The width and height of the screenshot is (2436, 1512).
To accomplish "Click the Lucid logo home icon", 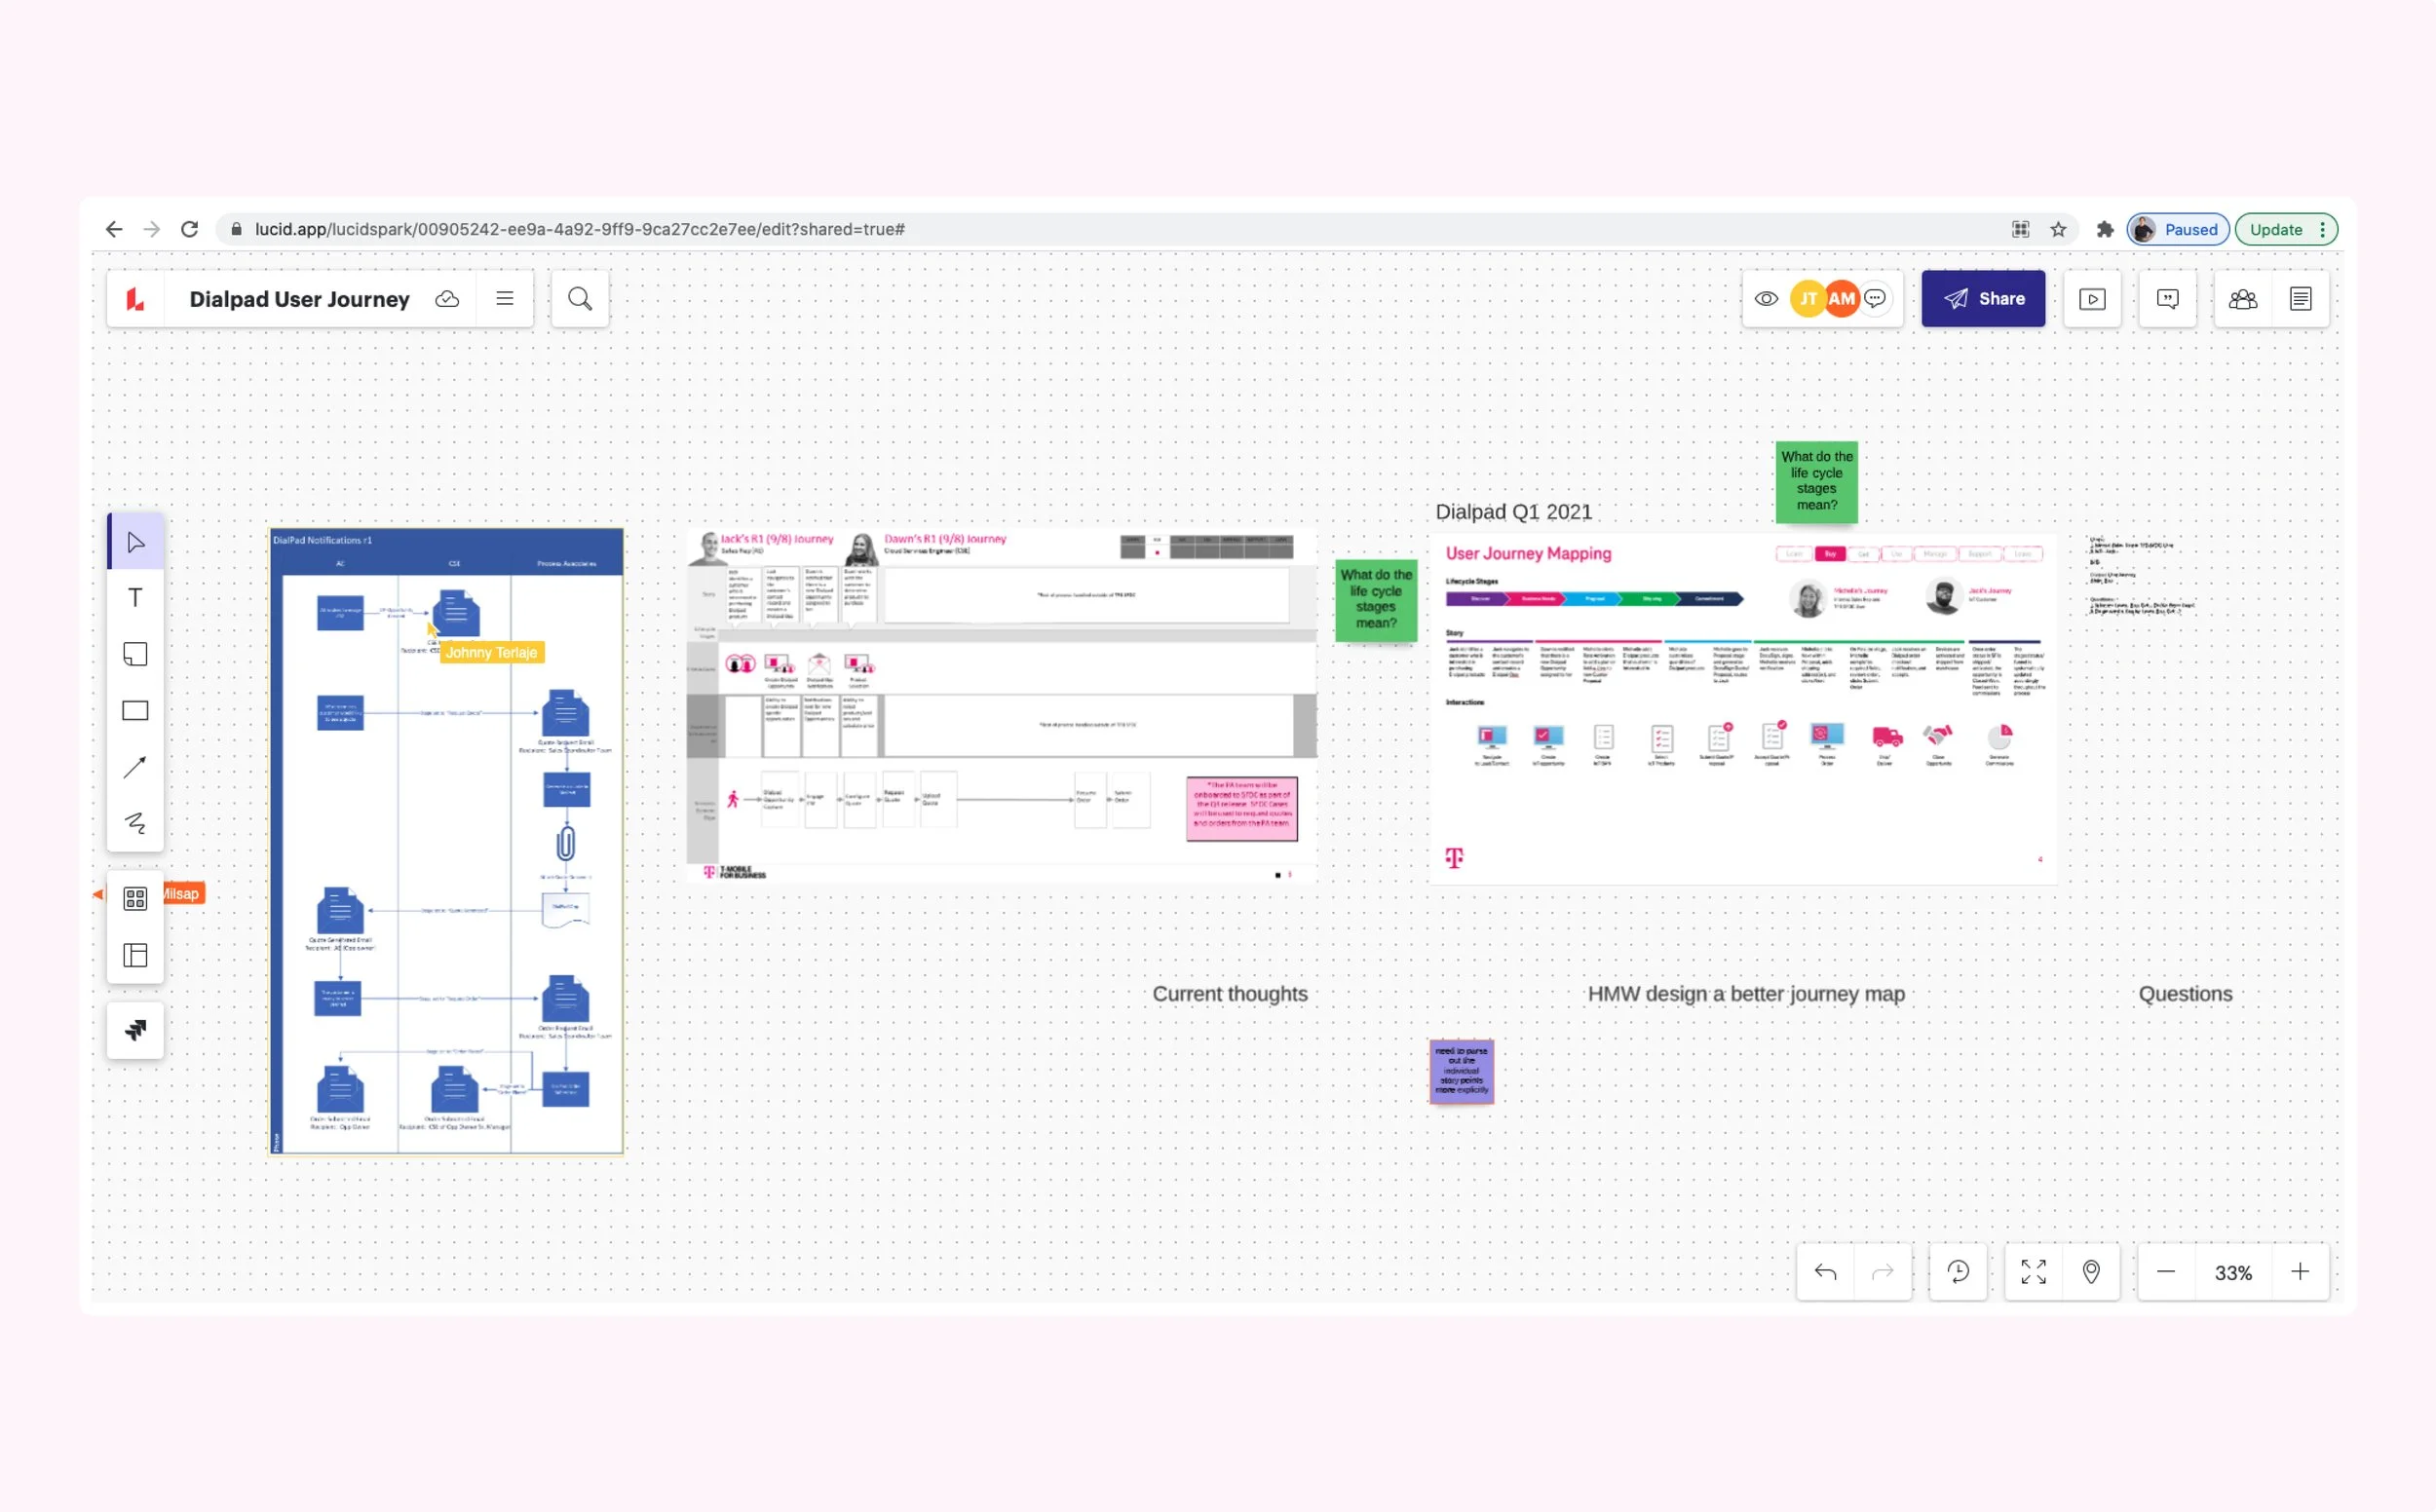I will tap(135, 299).
